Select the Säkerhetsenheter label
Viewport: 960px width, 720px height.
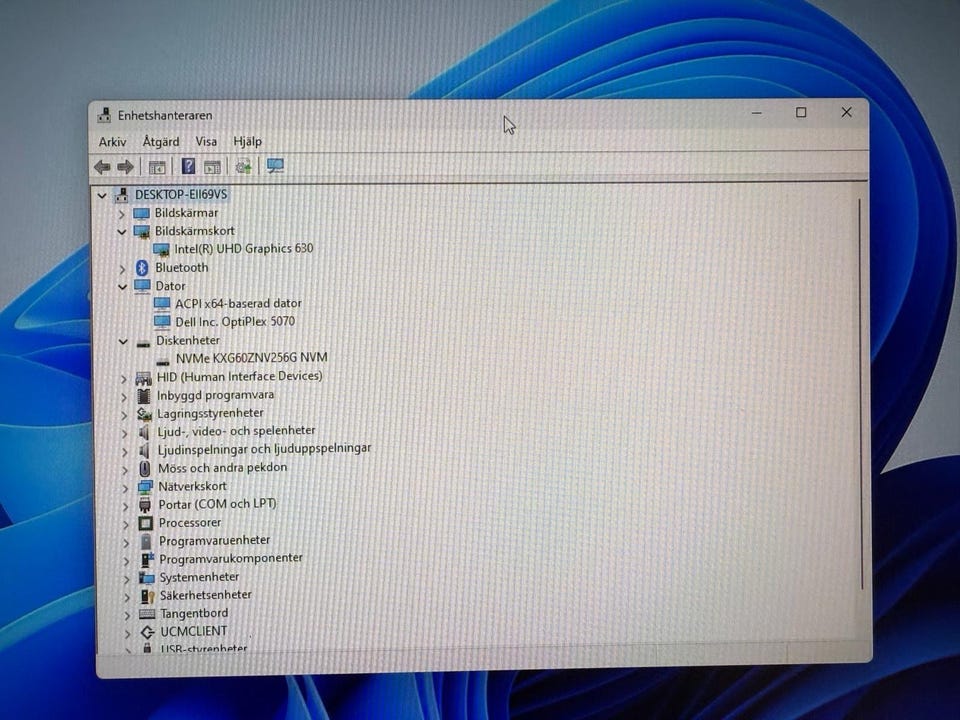206,595
